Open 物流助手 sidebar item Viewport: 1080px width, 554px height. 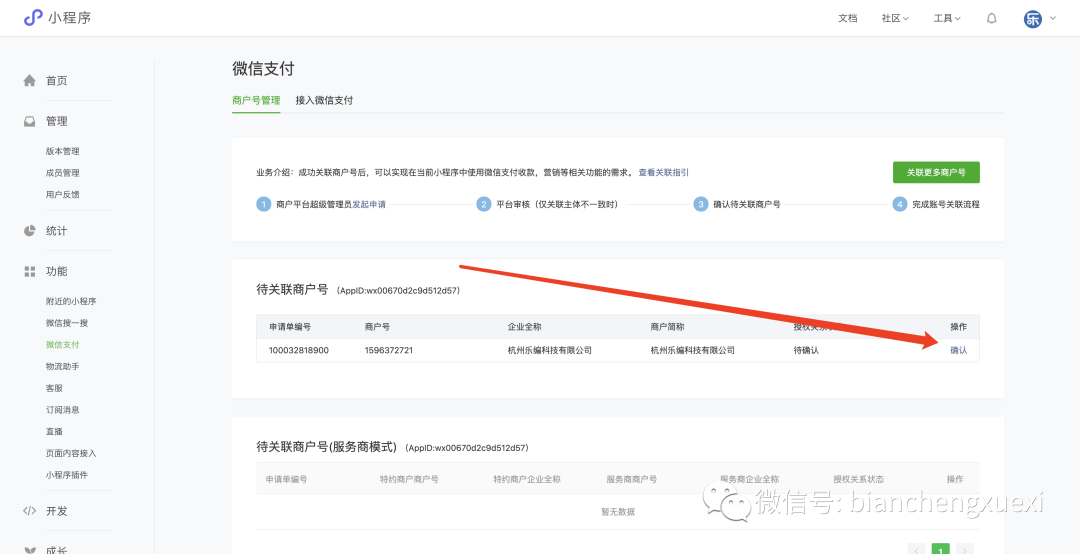[63, 366]
